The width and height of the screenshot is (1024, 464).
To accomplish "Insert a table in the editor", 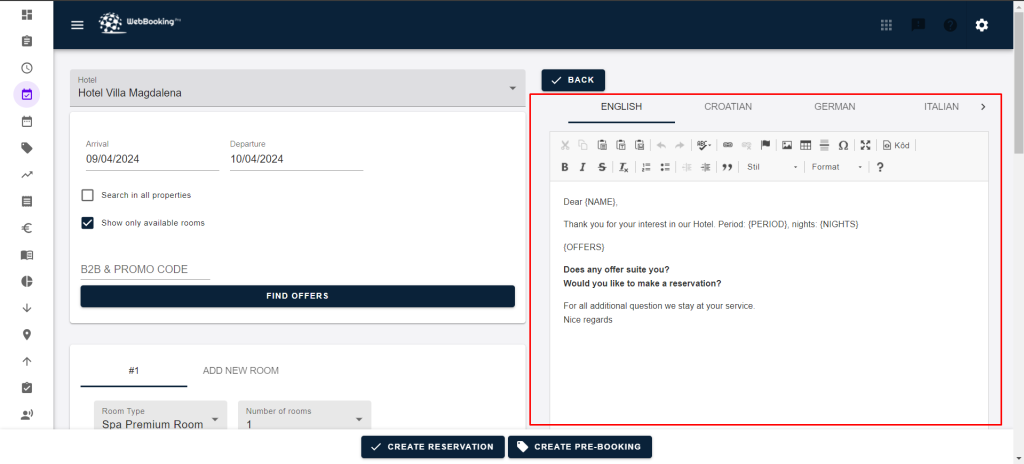I will pyautogui.click(x=806, y=145).
